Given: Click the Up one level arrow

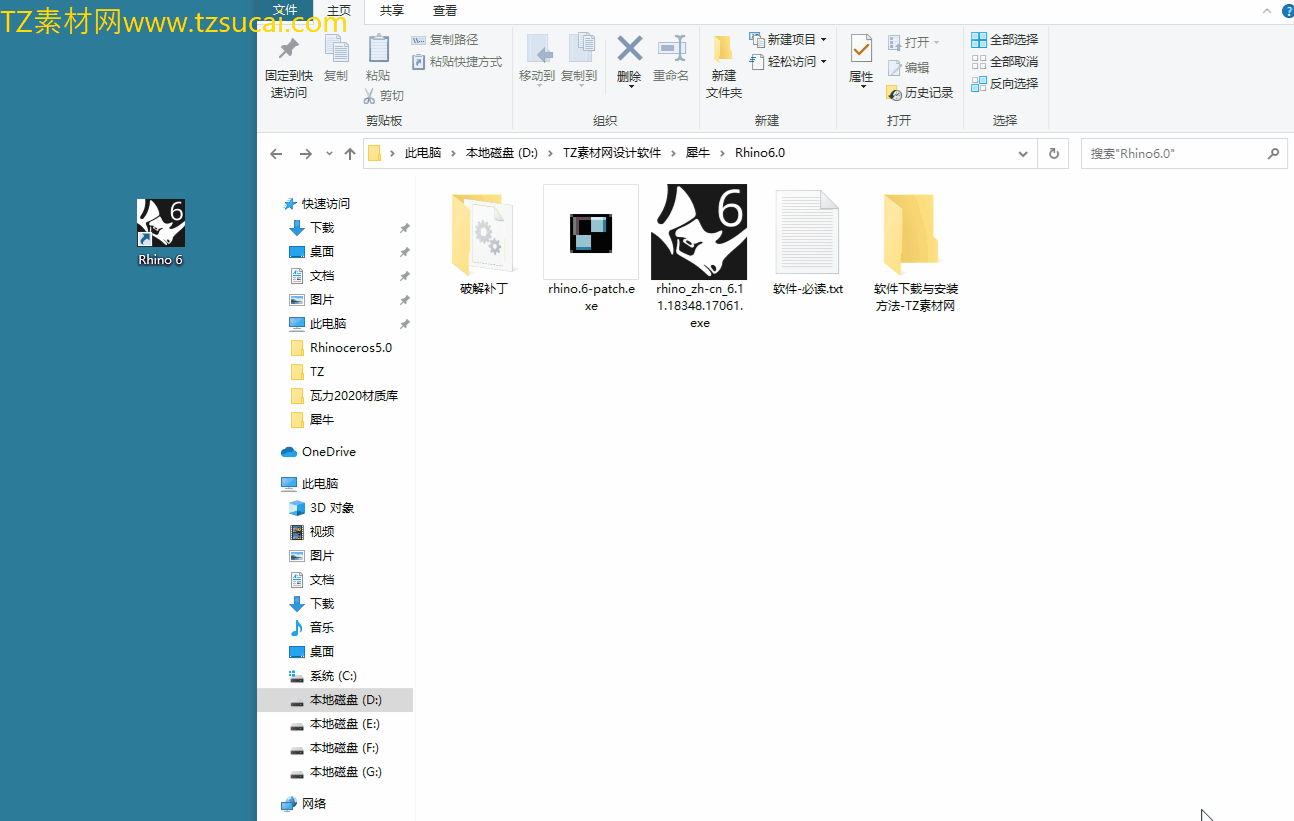Looking at the screenshot, I should [350, 154].
